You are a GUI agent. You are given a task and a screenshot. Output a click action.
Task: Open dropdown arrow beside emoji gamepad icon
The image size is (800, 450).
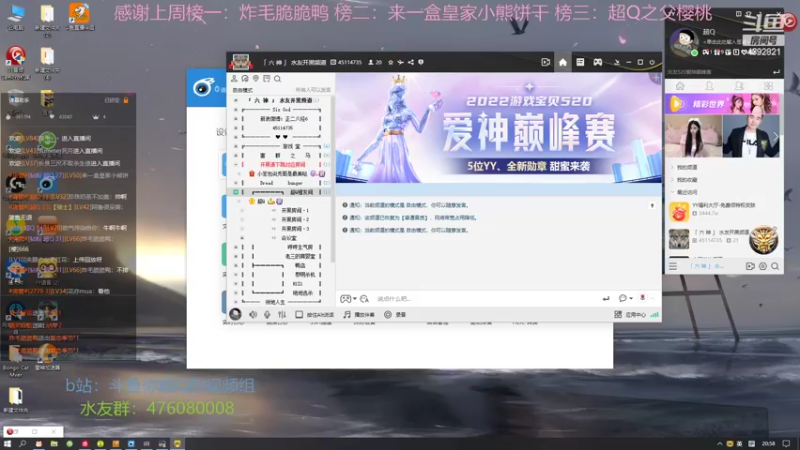pos(355,298)
